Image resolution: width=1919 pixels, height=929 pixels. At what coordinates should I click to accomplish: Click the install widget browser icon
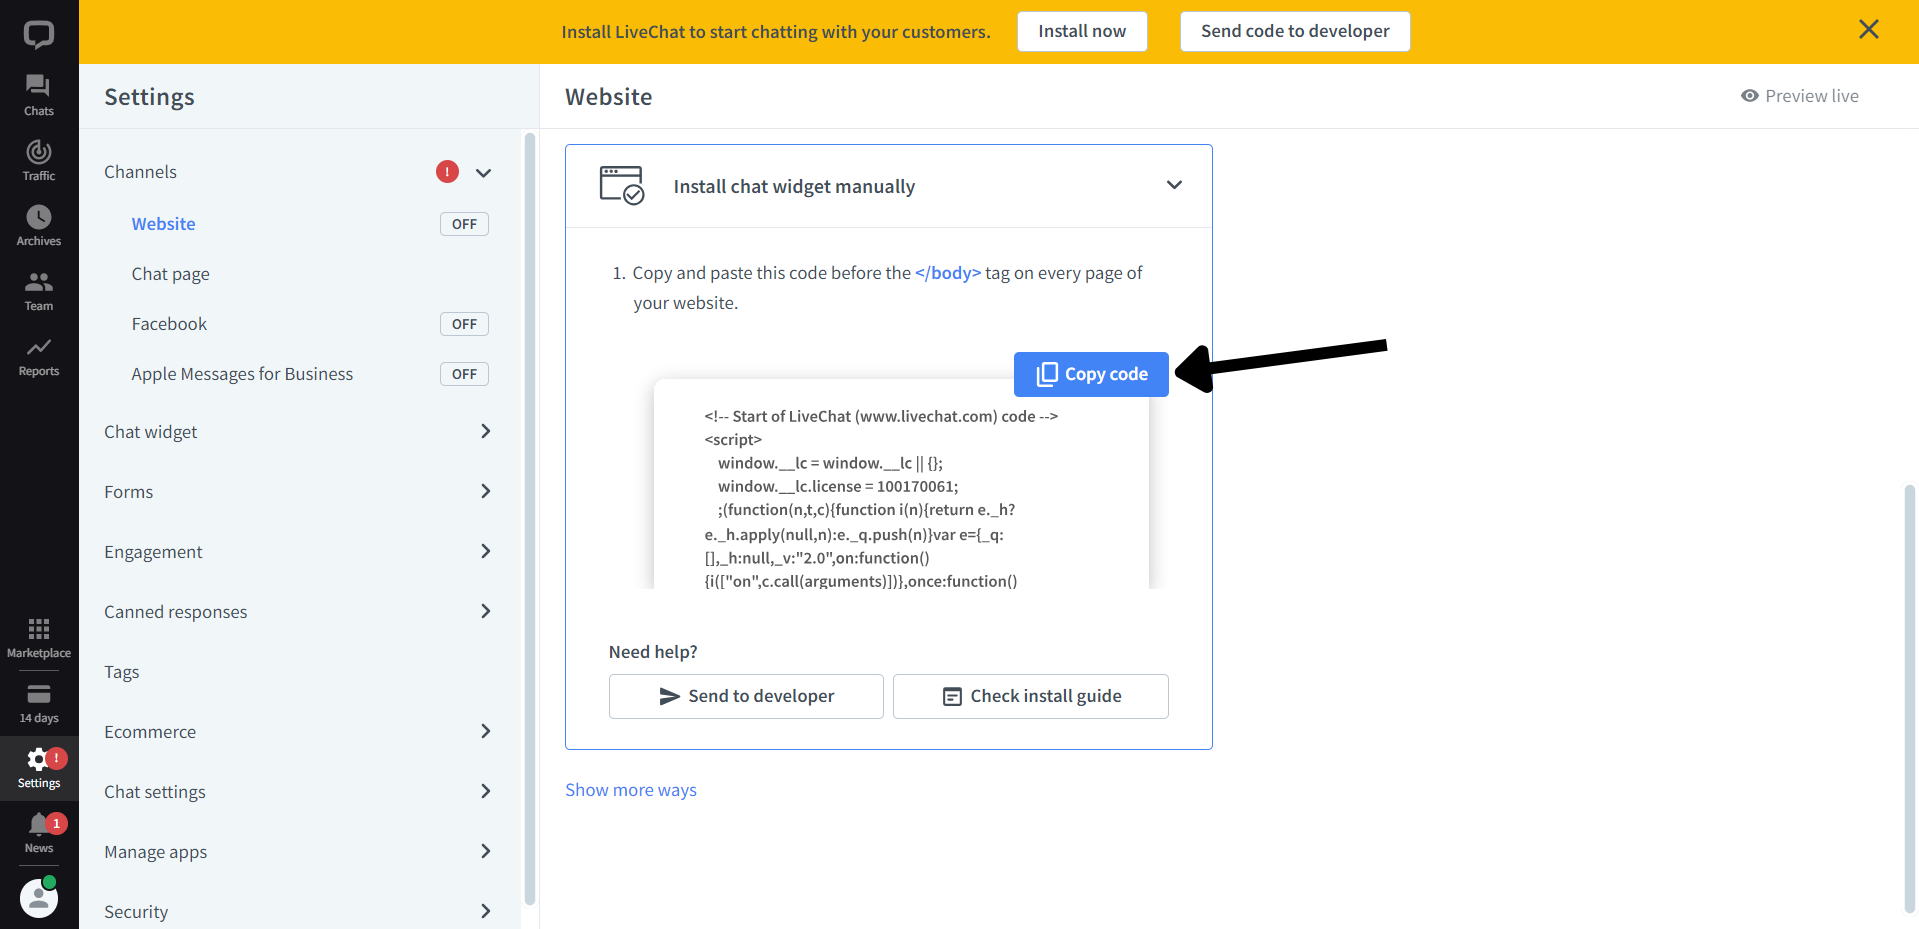coord(622,186)
